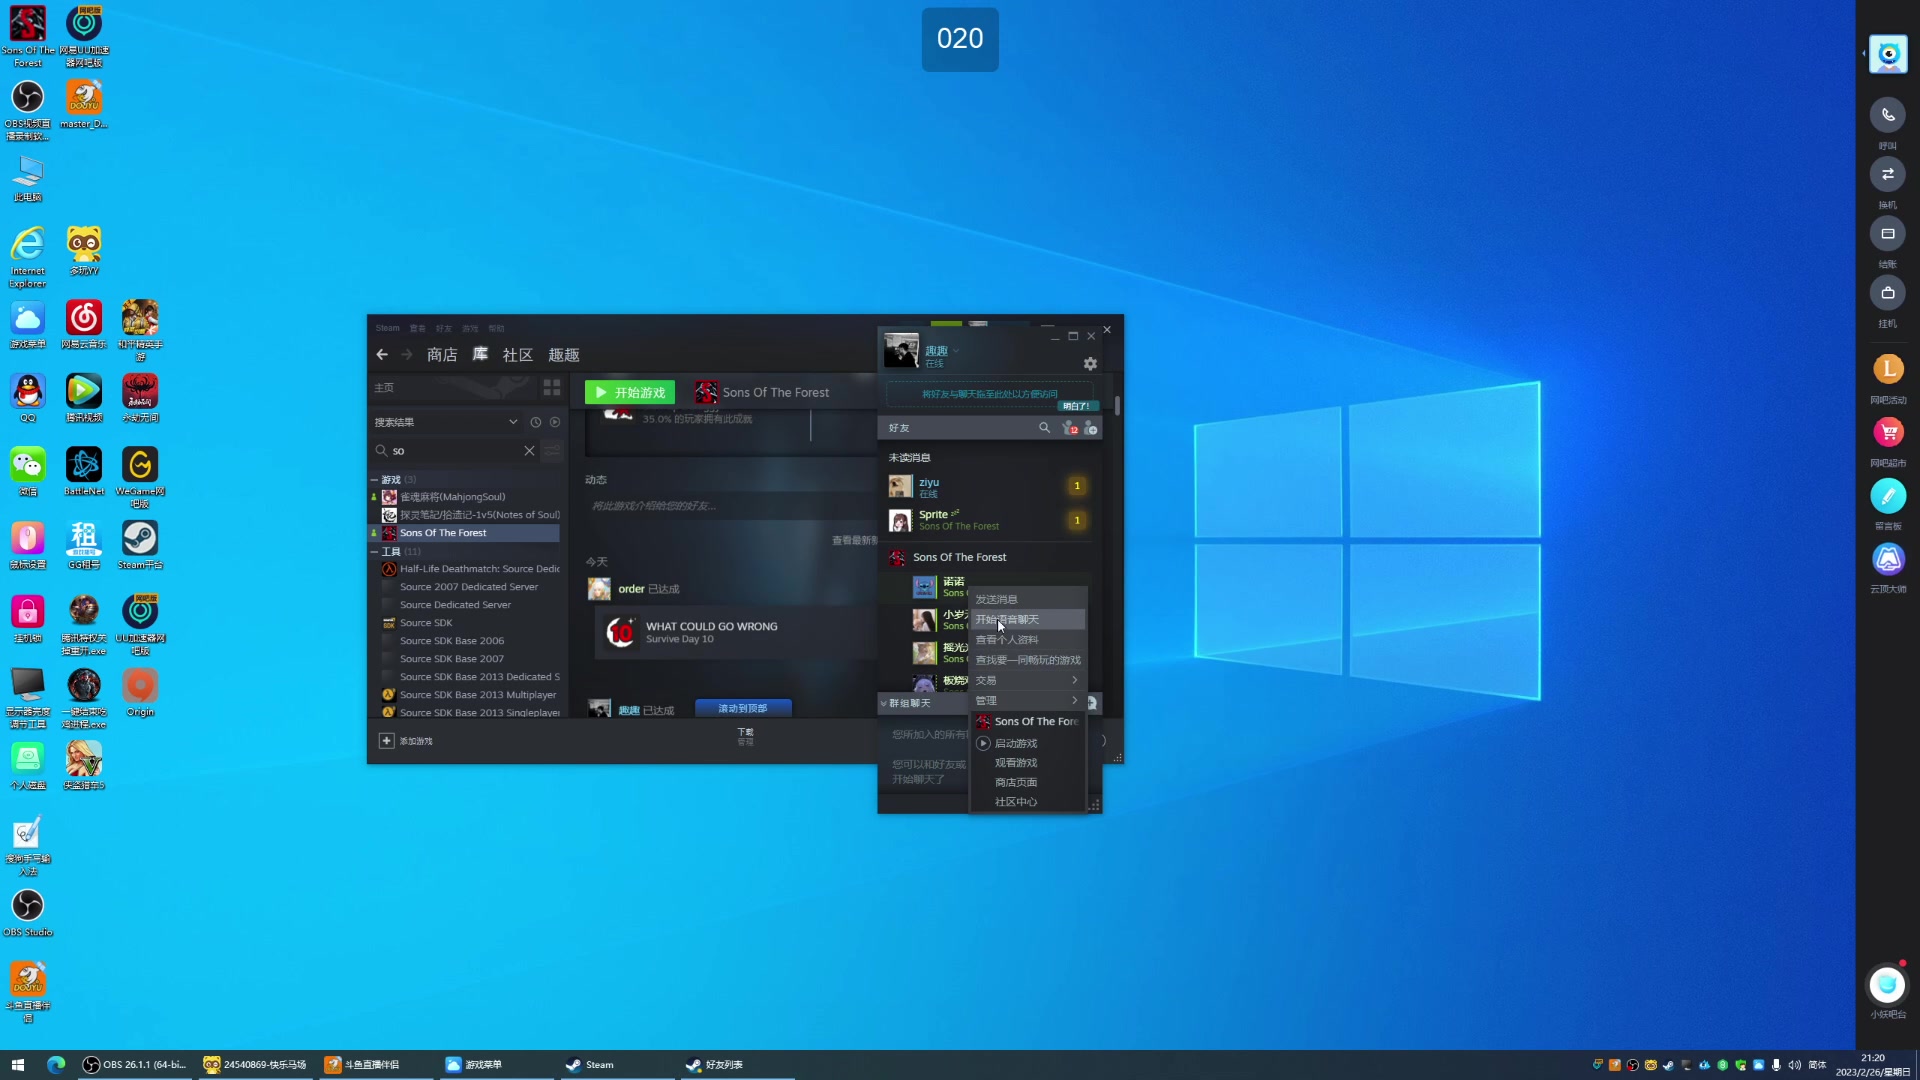Open the search results collection dropdown
Viewport: 1920px width, 1080px height.
point(513,422)
